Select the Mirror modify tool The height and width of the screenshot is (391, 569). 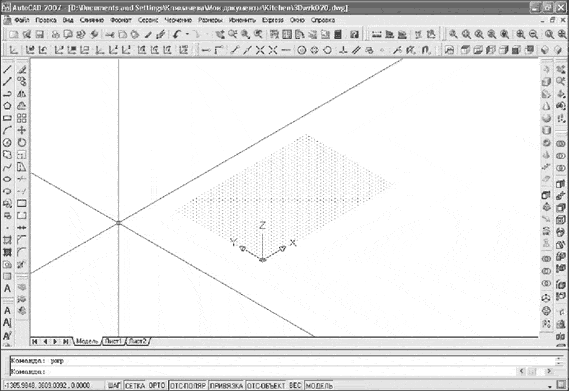[x=22, y=94]
